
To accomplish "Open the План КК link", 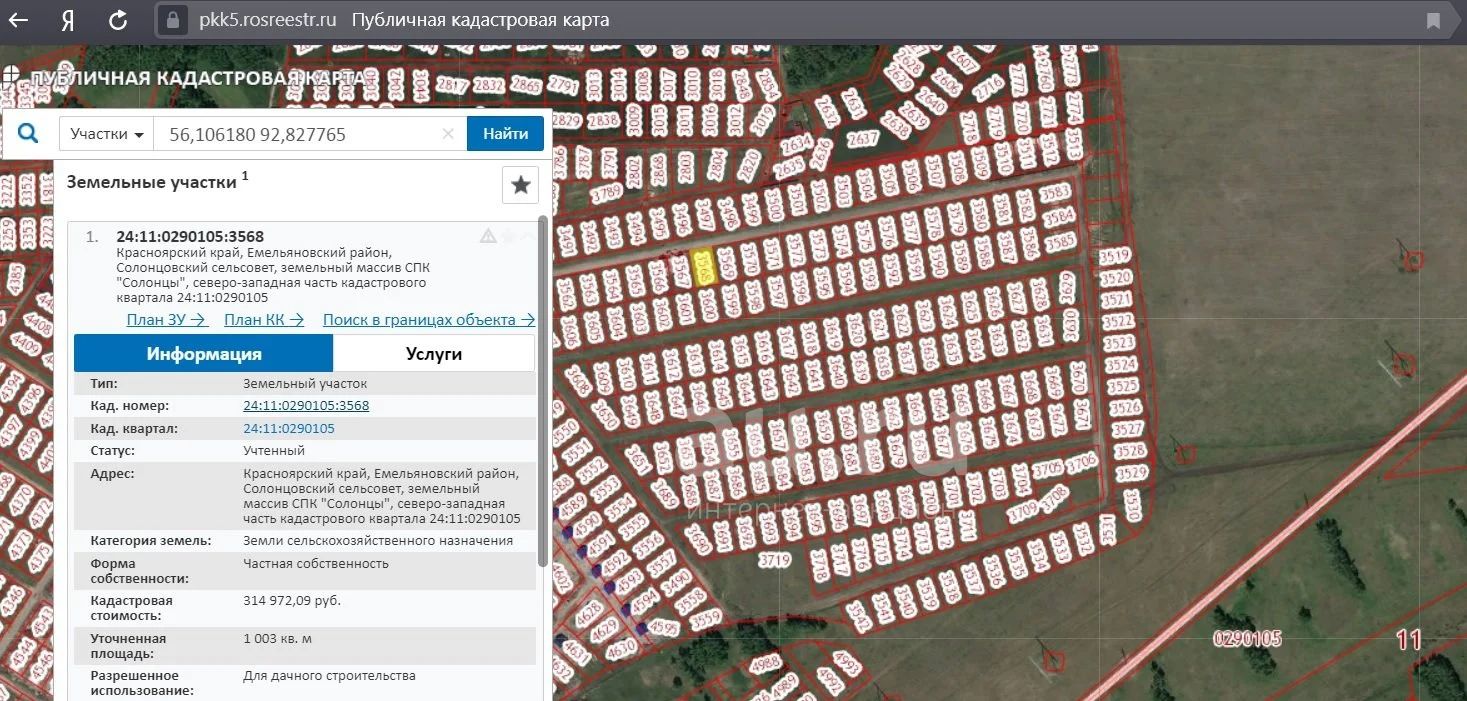I will point(264,320).
